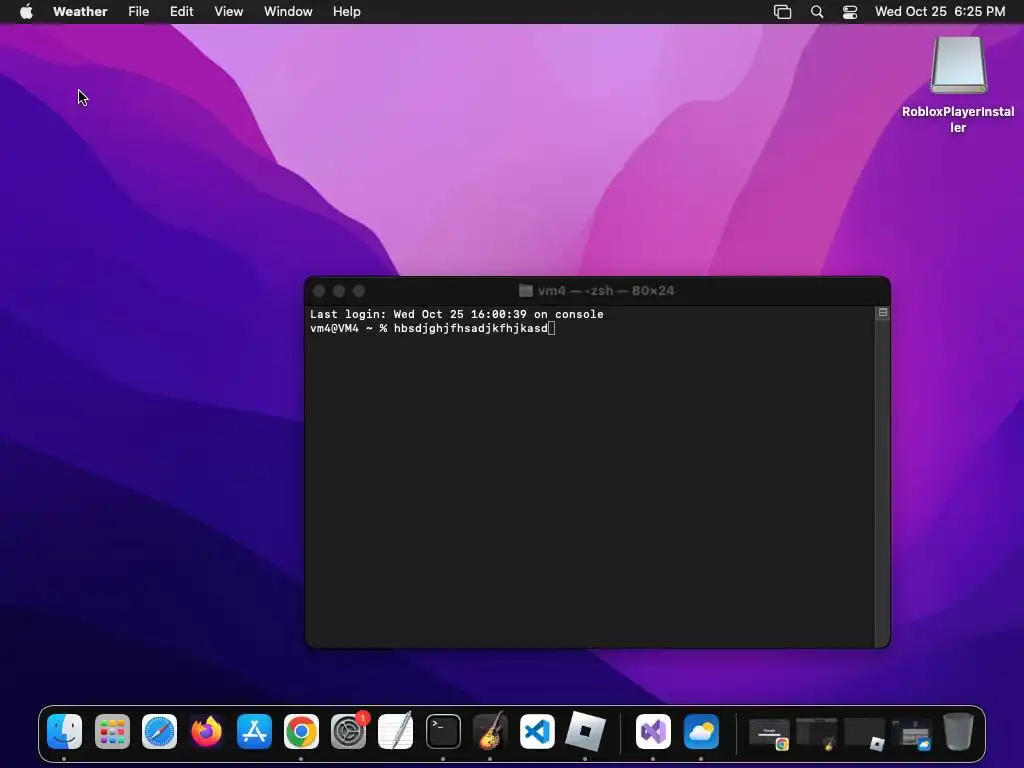Open System Preferences in the dock

[349, 731]
